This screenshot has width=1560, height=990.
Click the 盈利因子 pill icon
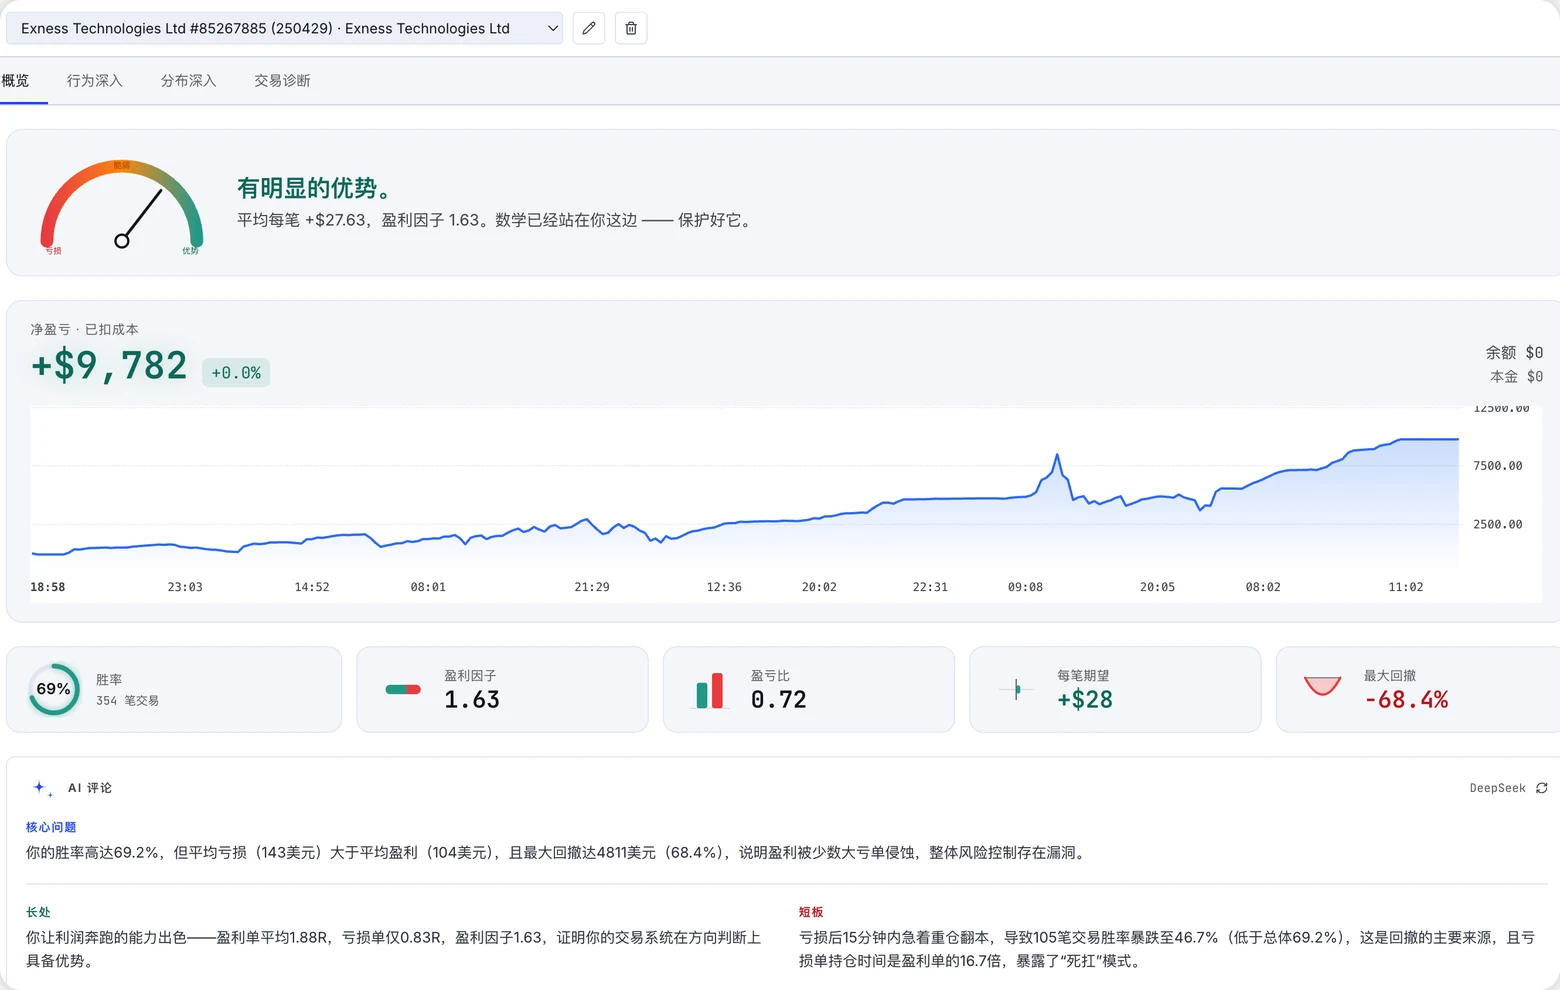[x=403, y=689]
